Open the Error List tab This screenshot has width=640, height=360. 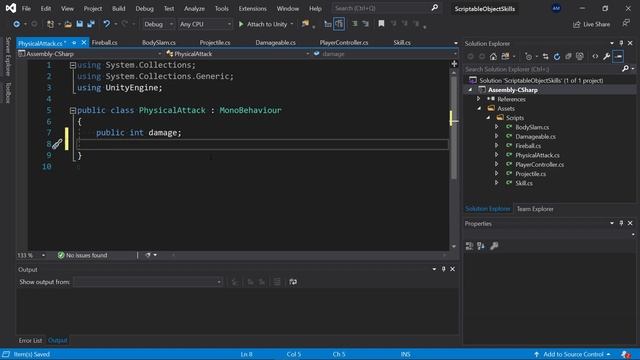(x=30, y=340)
